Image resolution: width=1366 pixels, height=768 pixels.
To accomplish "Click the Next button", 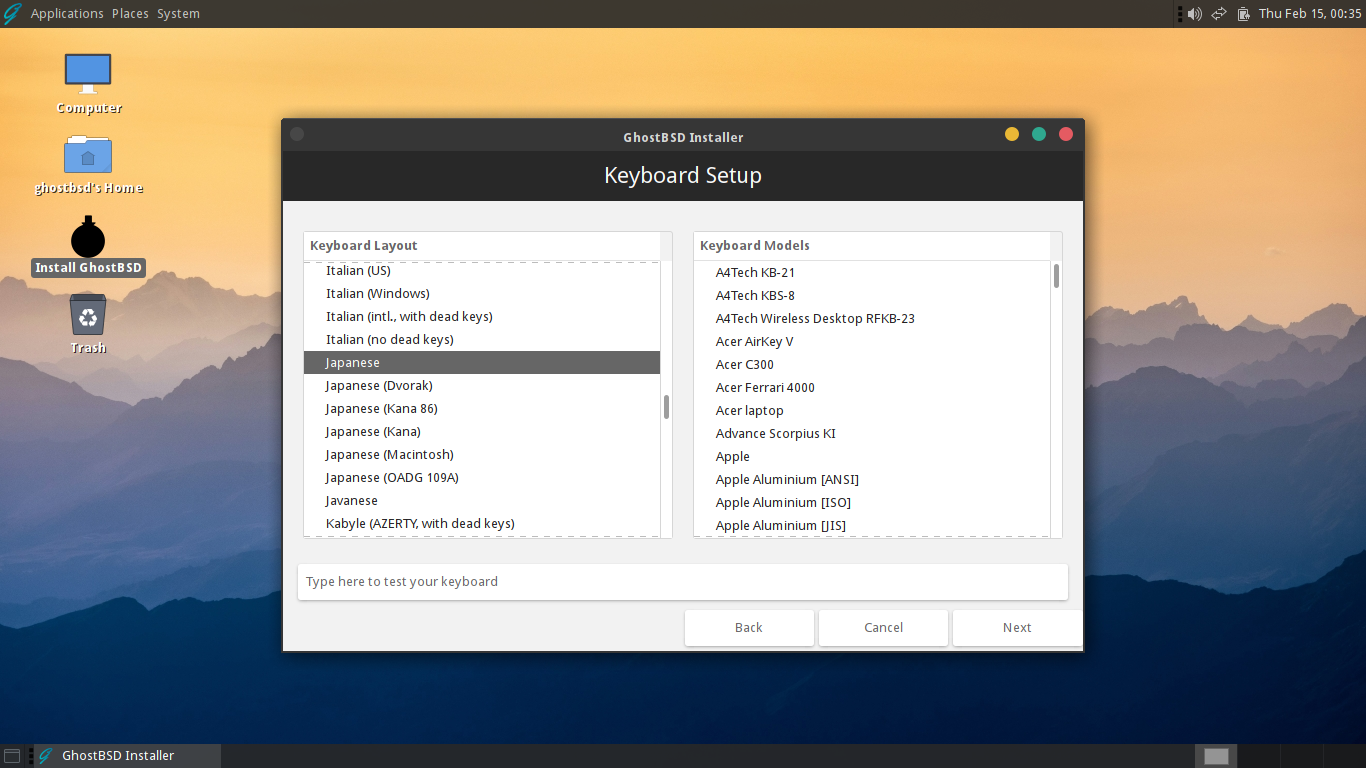I will pos(1017,628).
